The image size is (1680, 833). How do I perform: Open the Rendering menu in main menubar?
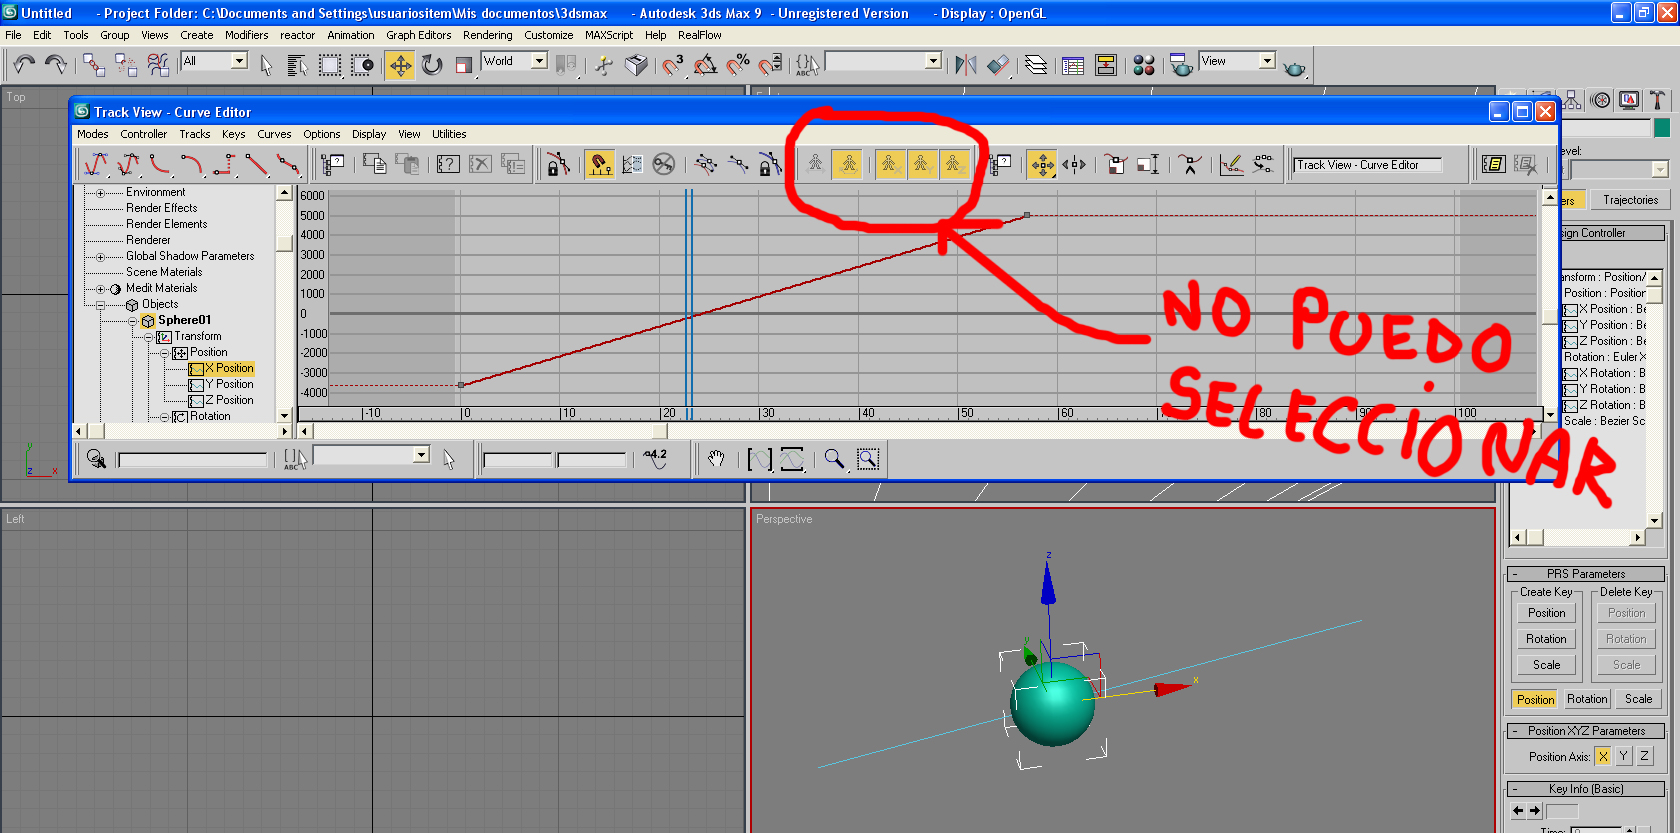tap(488, 35)
